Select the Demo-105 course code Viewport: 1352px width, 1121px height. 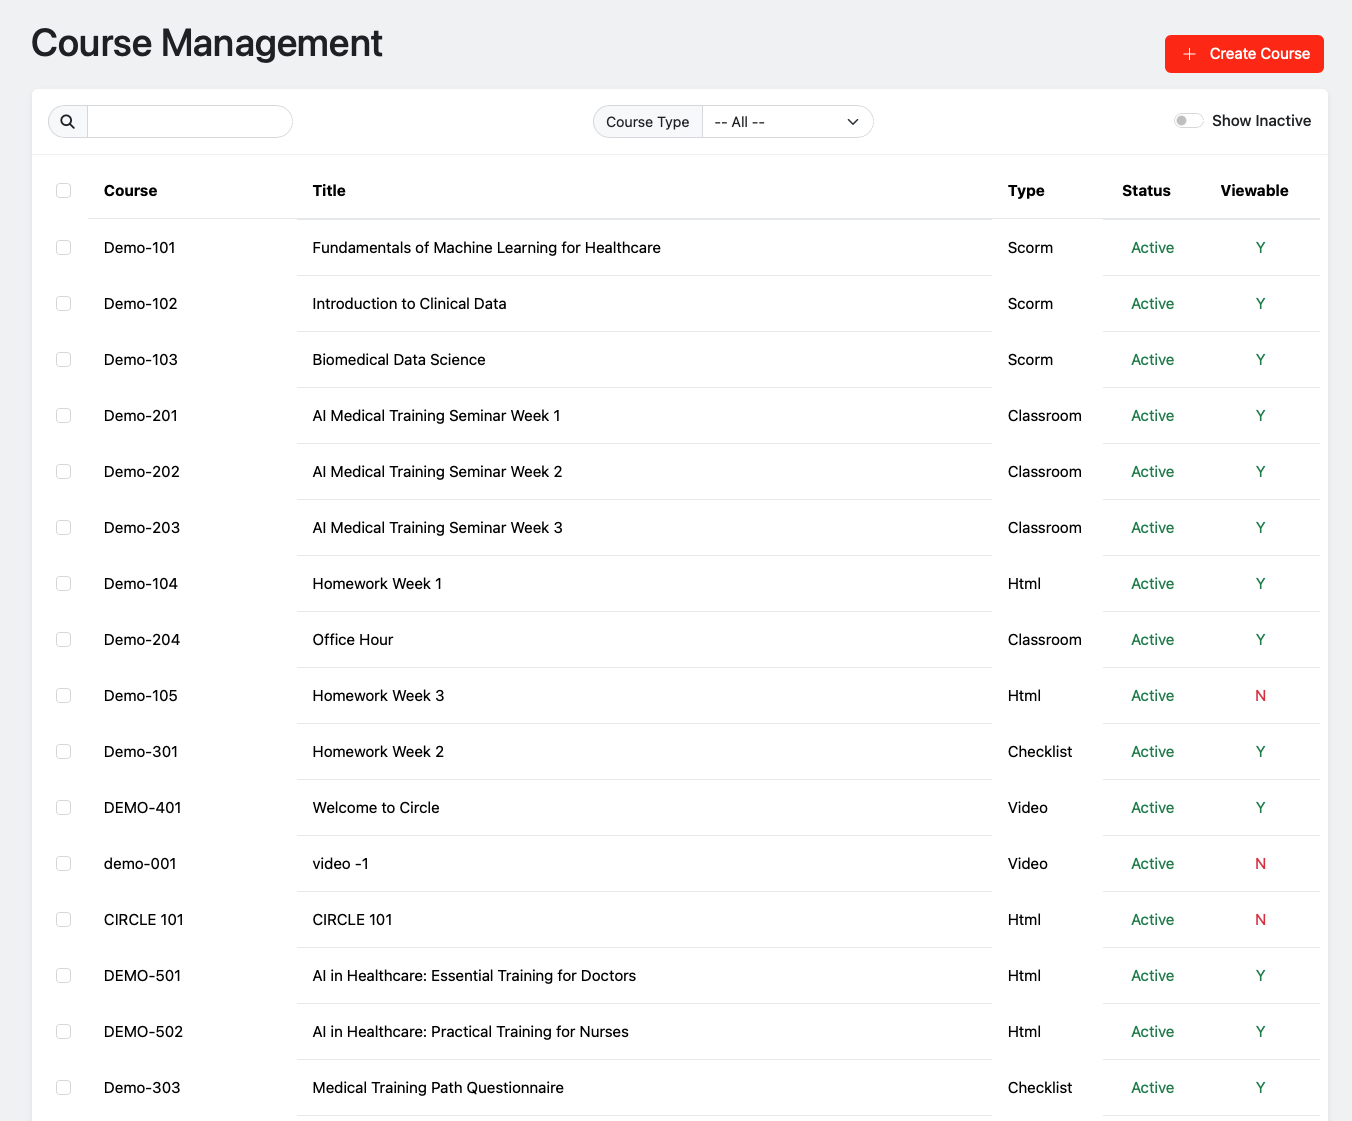pos(141,696)
